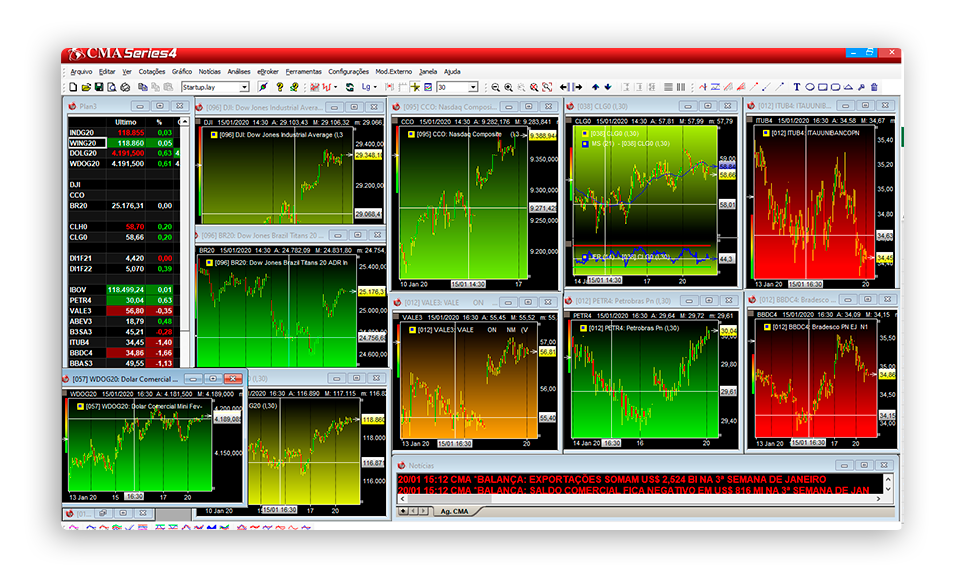
Task: Click the green refresh arrows icon
Action: coord(350,87)
